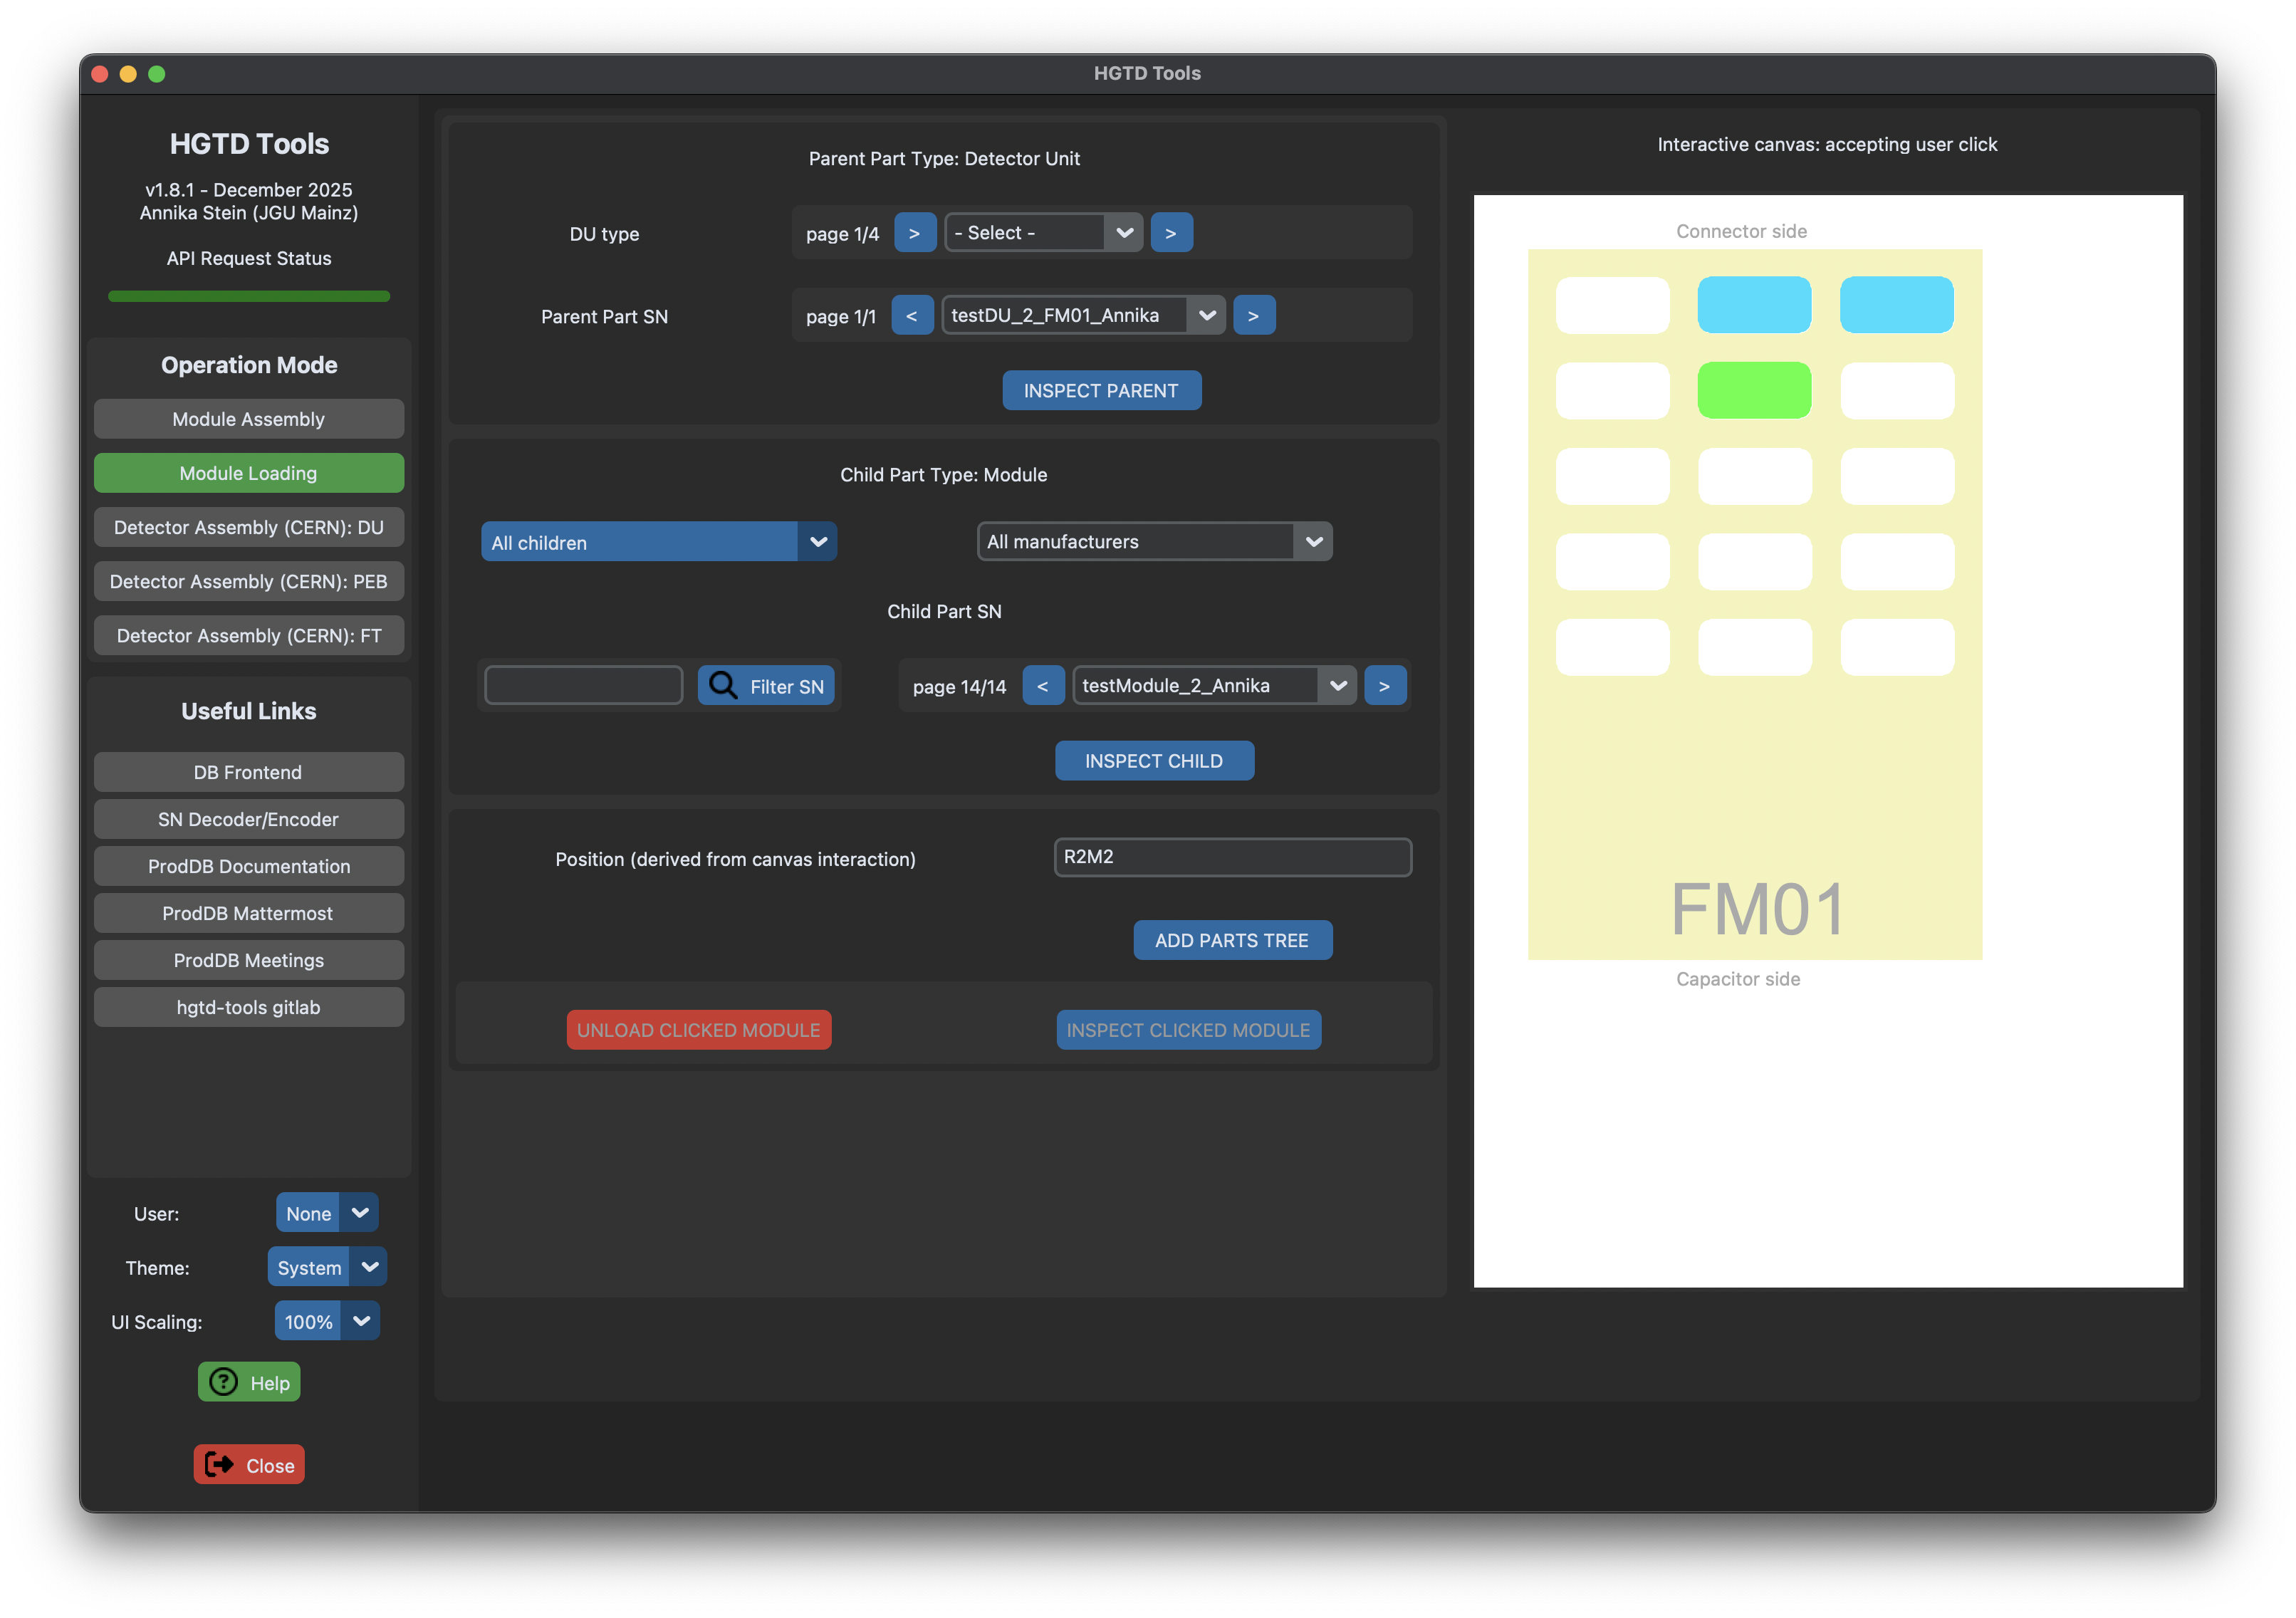This screenshot has width=2296, height=1618.
Task: Switch to Module Assembly mode
Action: coord(249,419)
